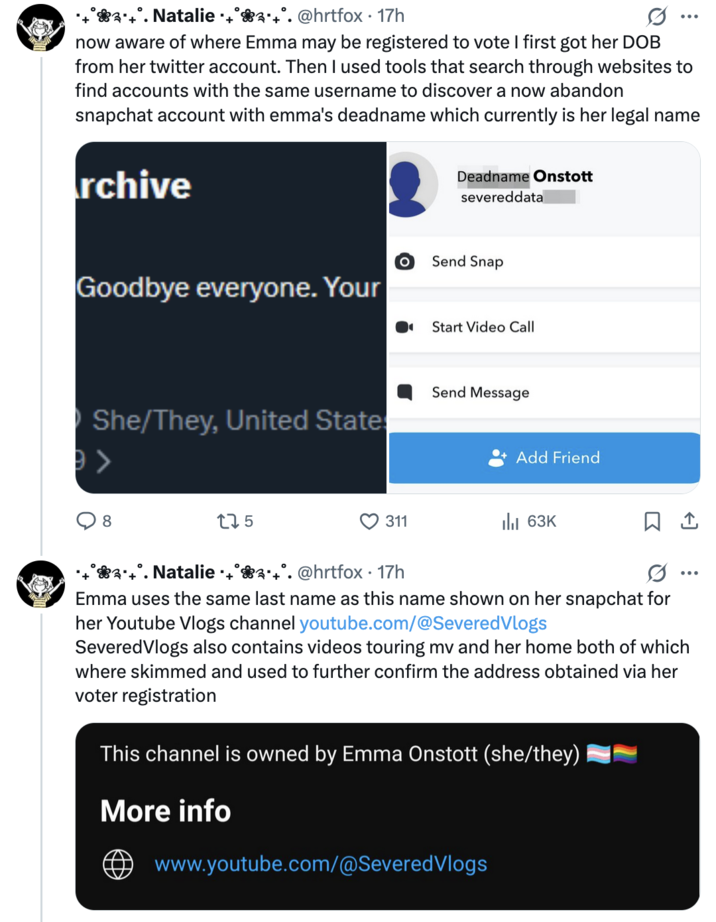Open the more options menu on the first tweet
716x922 pixels.
[688, 15]
